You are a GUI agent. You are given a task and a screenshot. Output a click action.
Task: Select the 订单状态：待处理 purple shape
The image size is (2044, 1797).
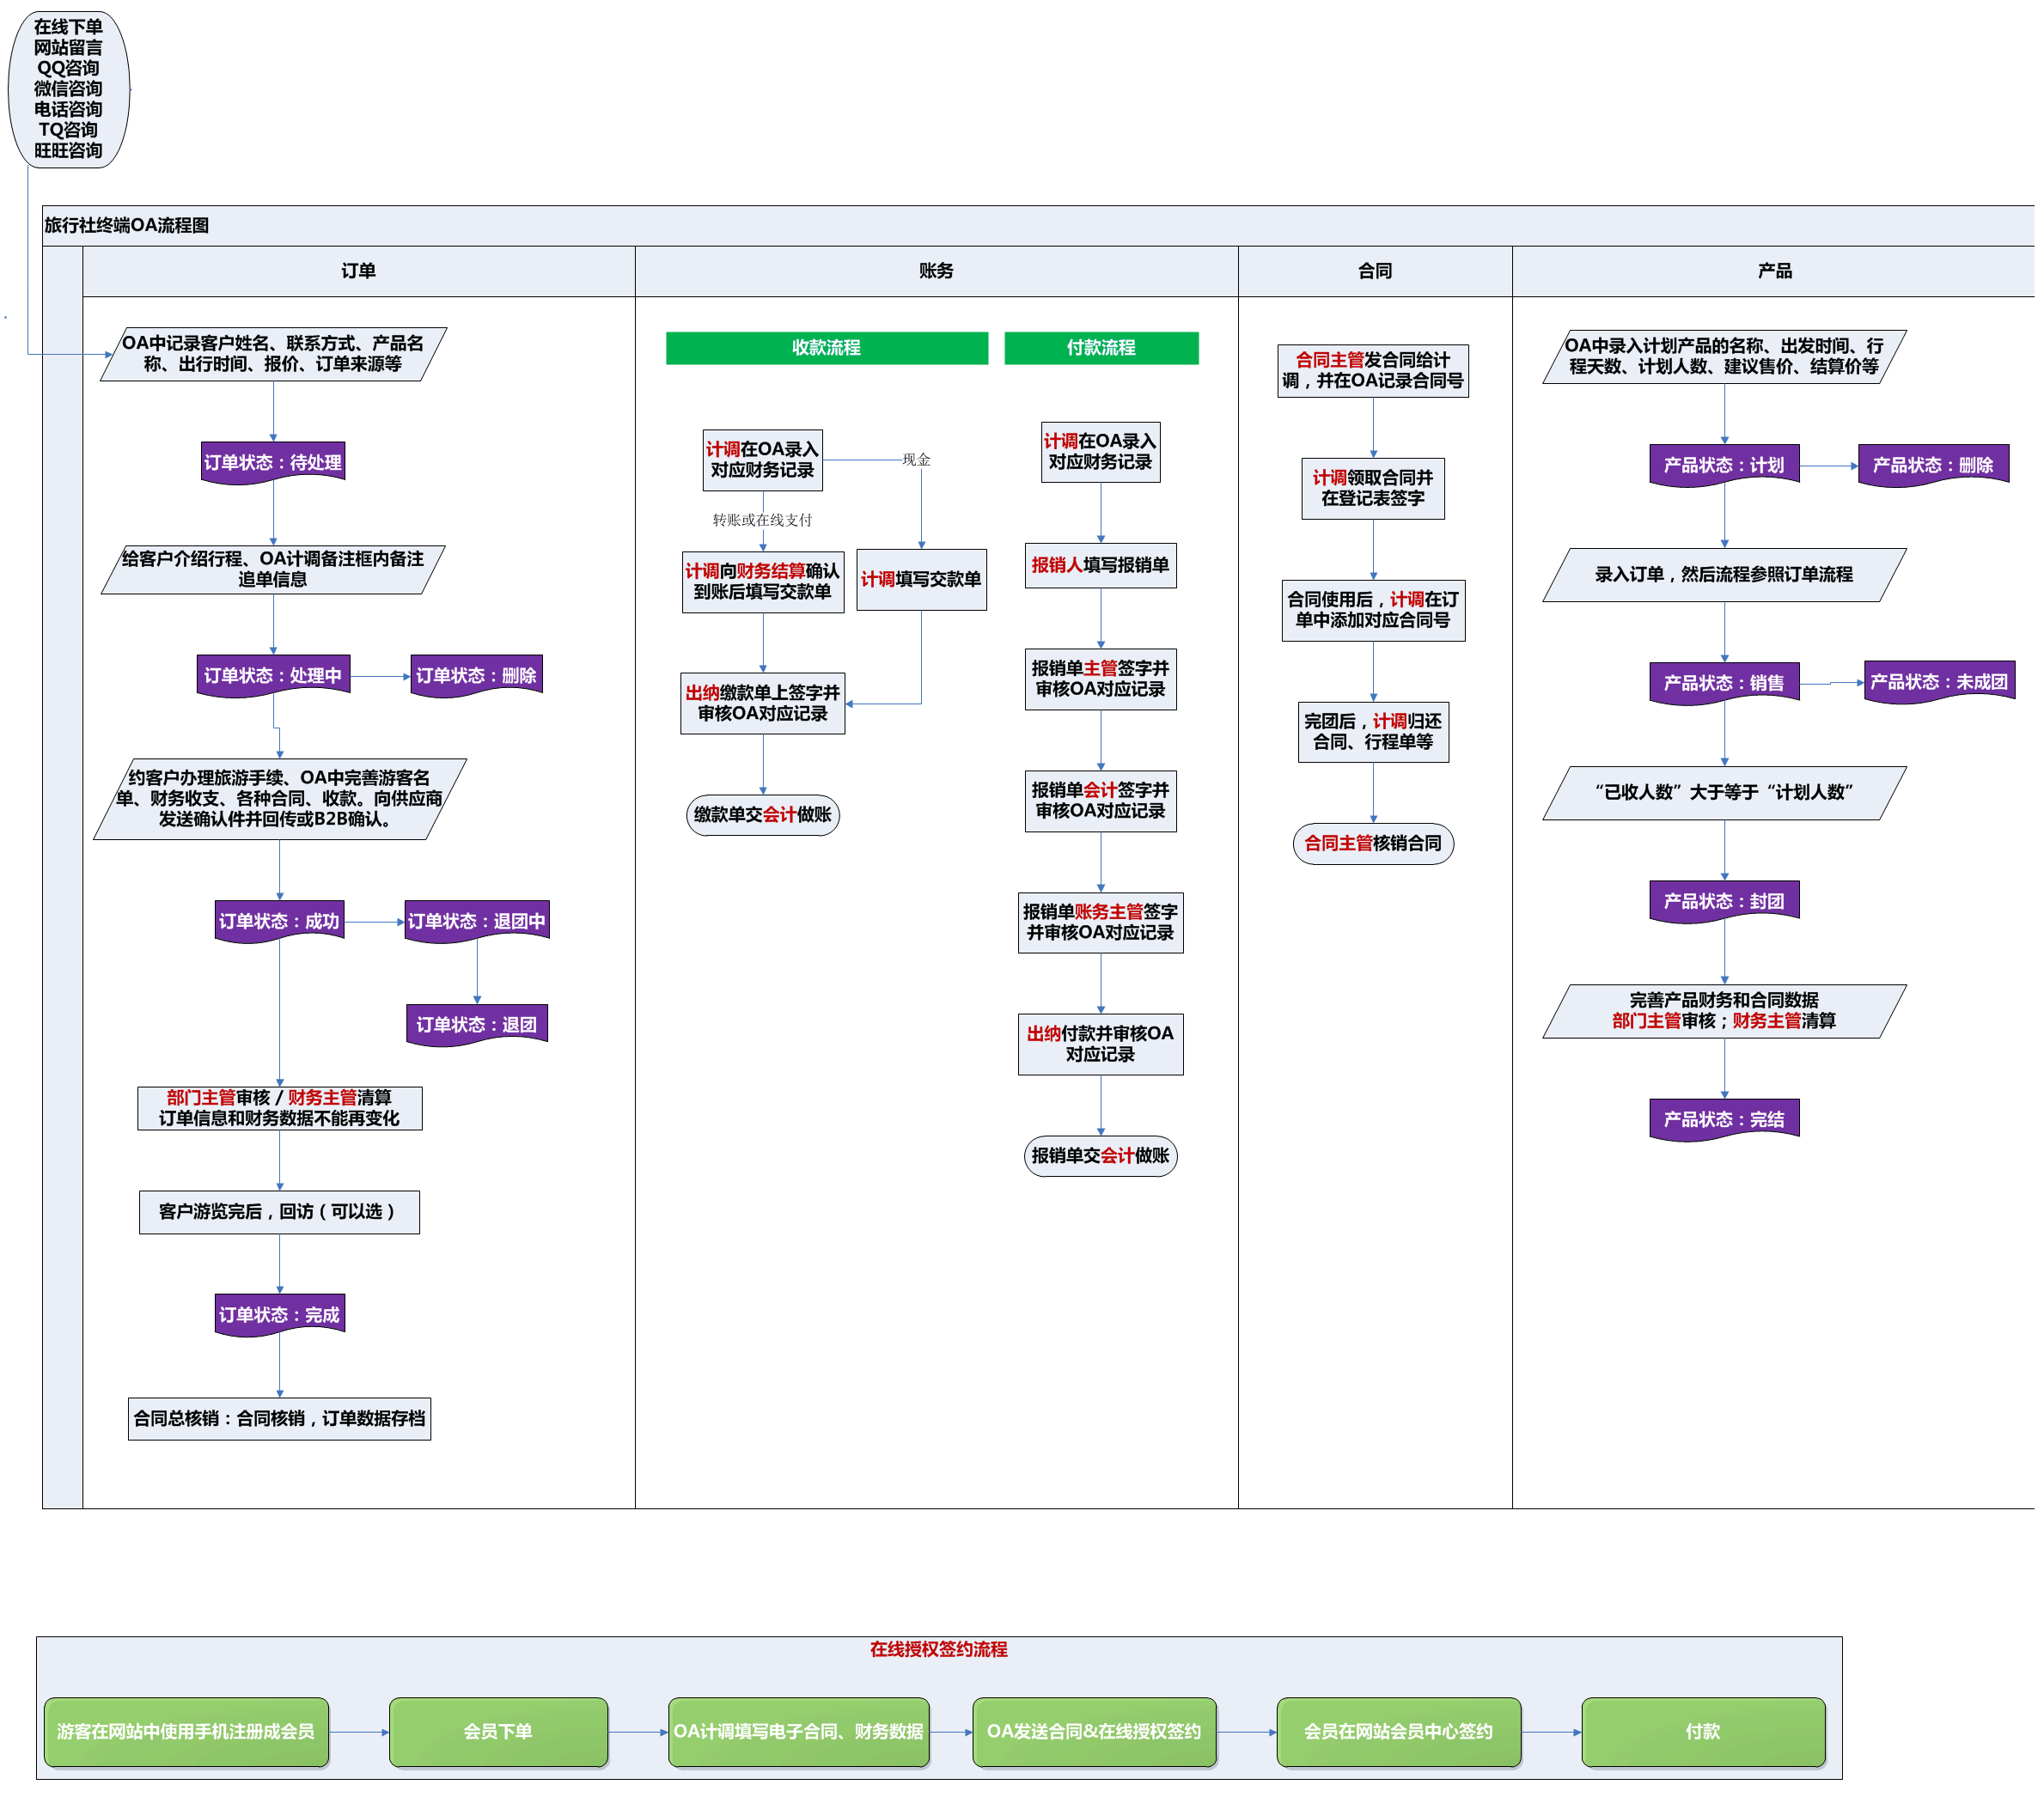(273, 462)
